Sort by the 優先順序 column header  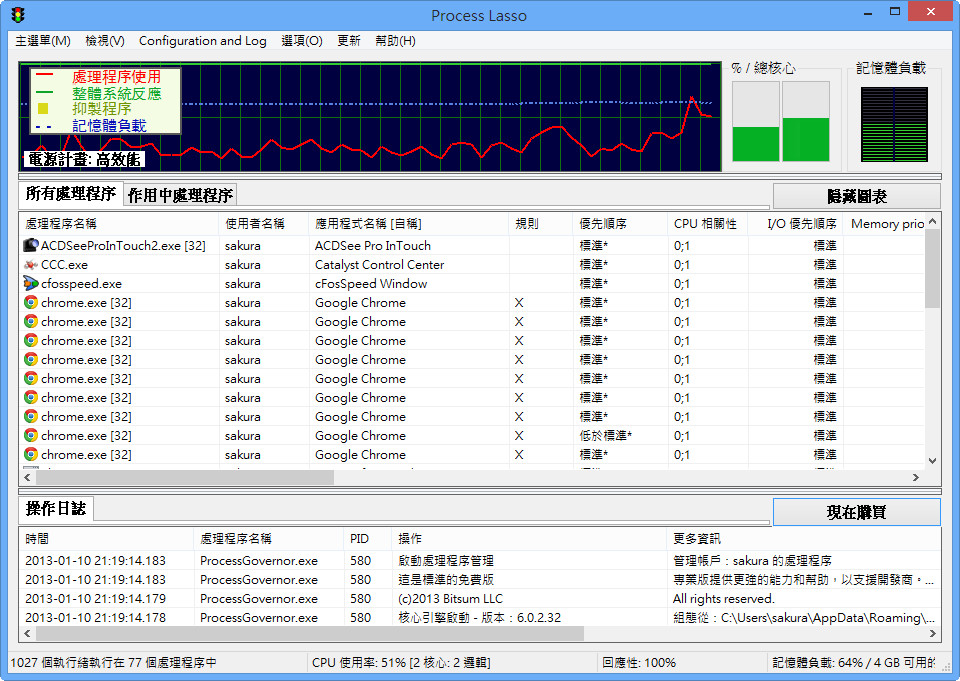pos(620,224)
